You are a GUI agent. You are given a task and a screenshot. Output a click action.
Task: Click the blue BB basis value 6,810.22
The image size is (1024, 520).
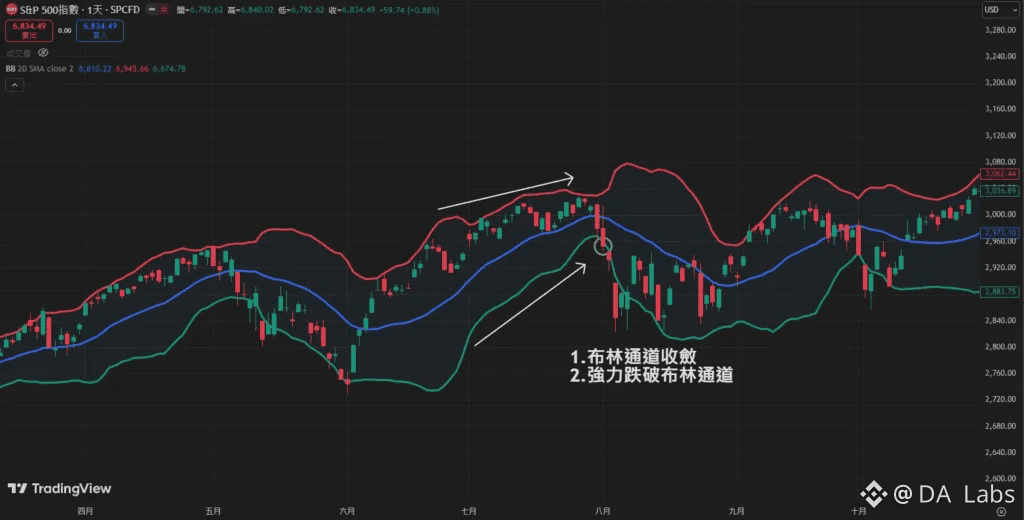pyautogui.click(x=95, y=69)
